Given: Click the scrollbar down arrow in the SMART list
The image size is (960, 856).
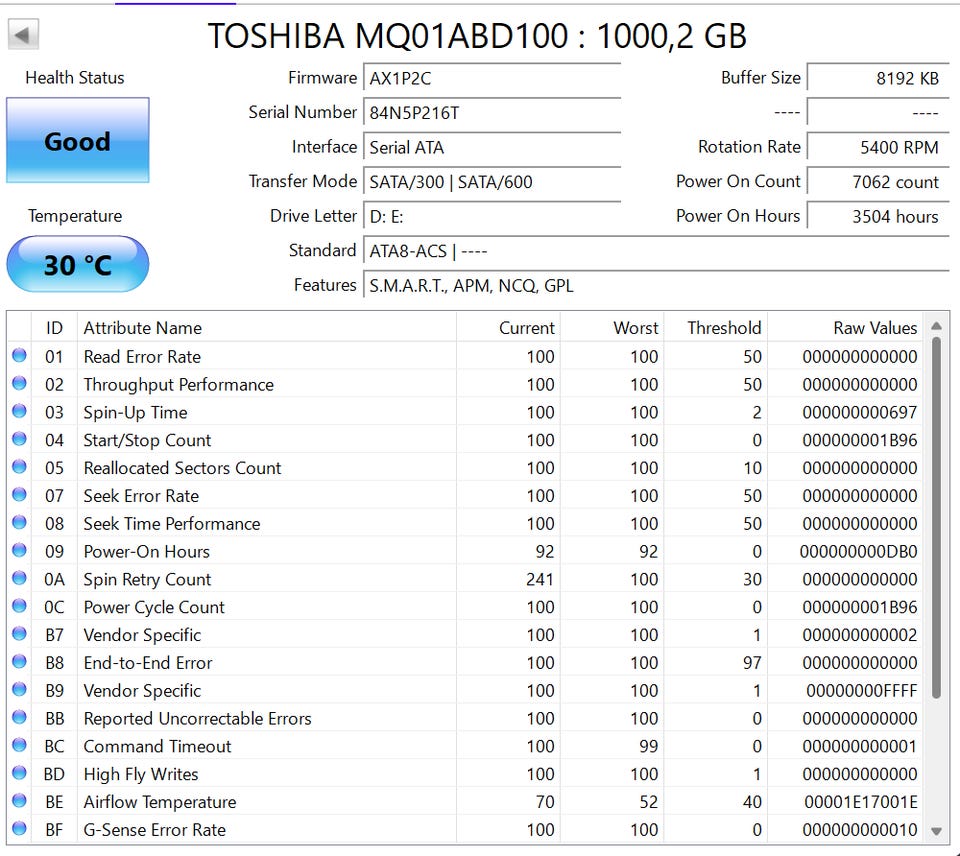Looking at the screenshot, I should [x=936, y=830].
